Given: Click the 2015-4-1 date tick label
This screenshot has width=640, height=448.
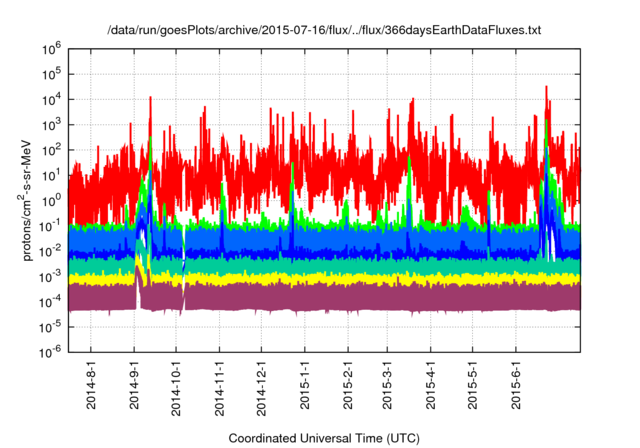Looking at the screenshot, I should pyautogui.click(x=431, y=385).
